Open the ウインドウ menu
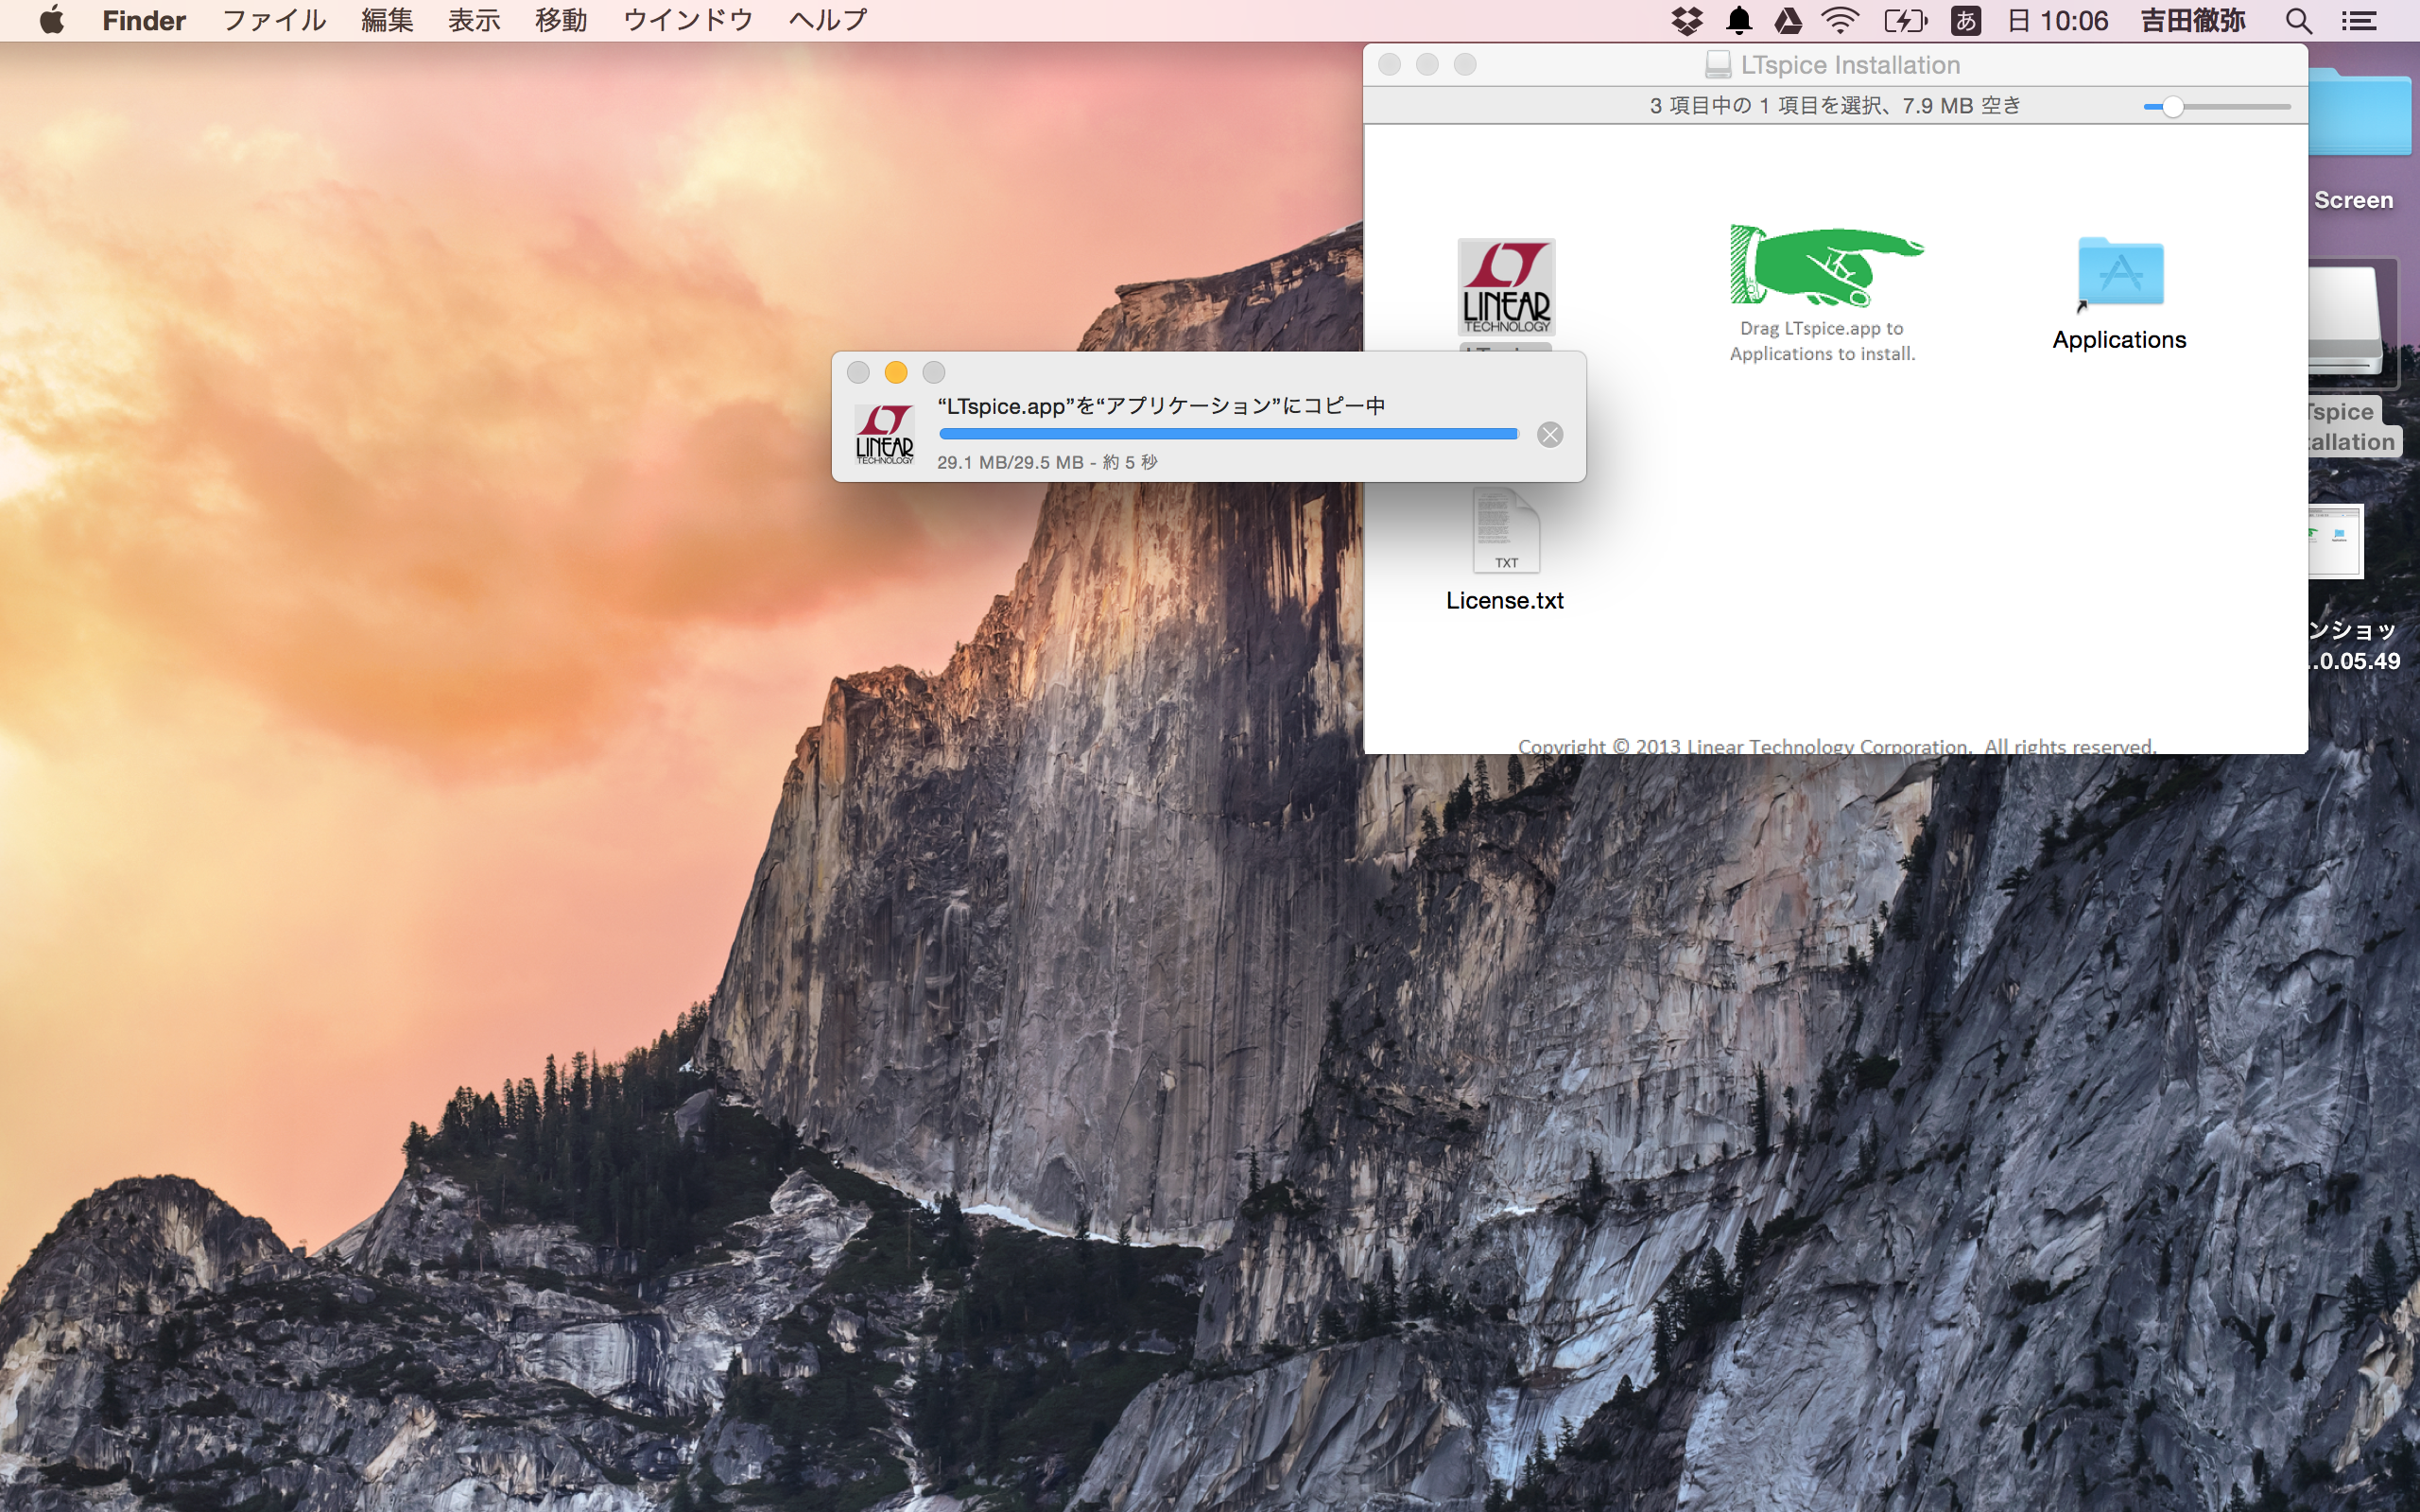This screenshot has width=2420, height=1512. tap(687, 21)
